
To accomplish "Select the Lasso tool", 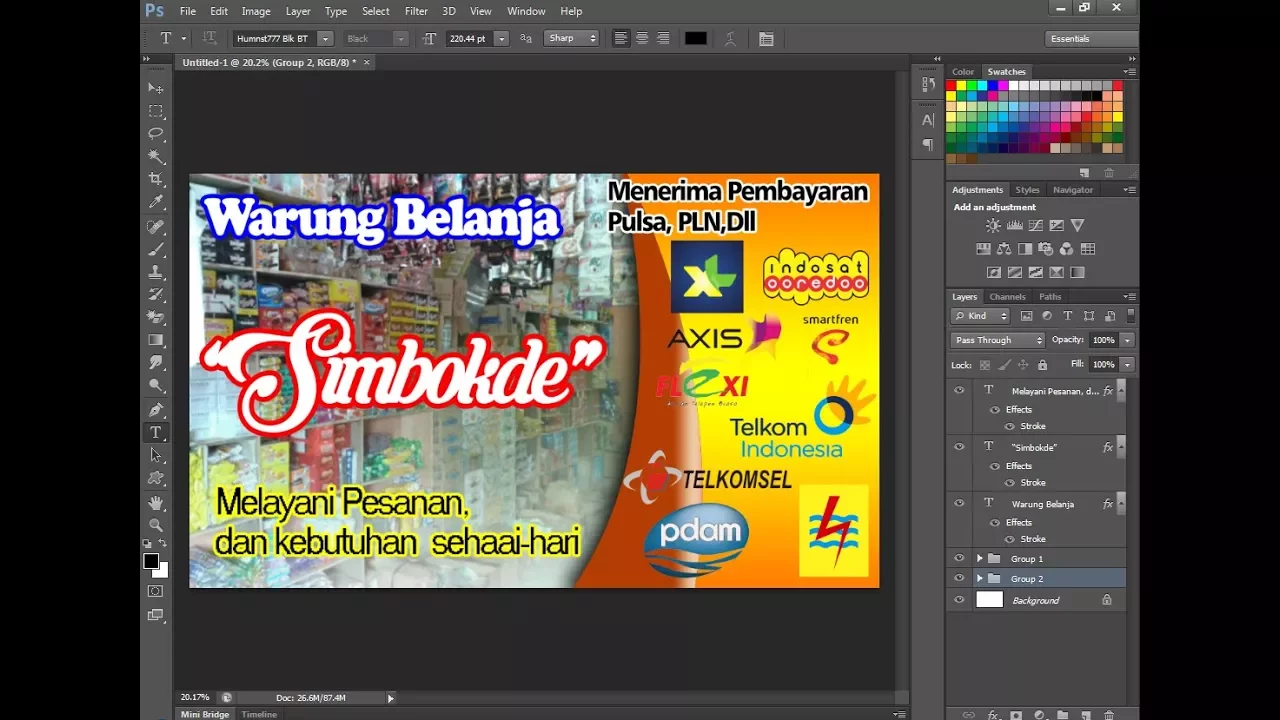I will pos(156,134).
